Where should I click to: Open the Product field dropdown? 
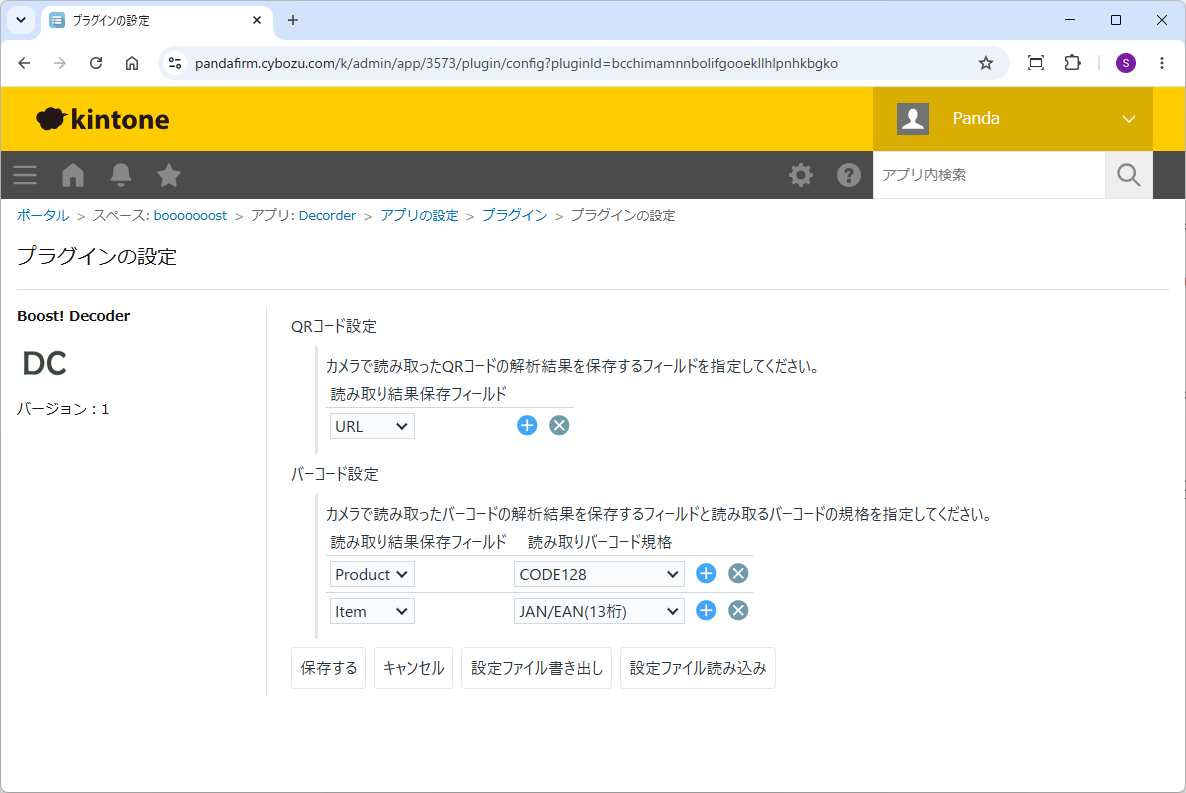click(x=372, y=574)
